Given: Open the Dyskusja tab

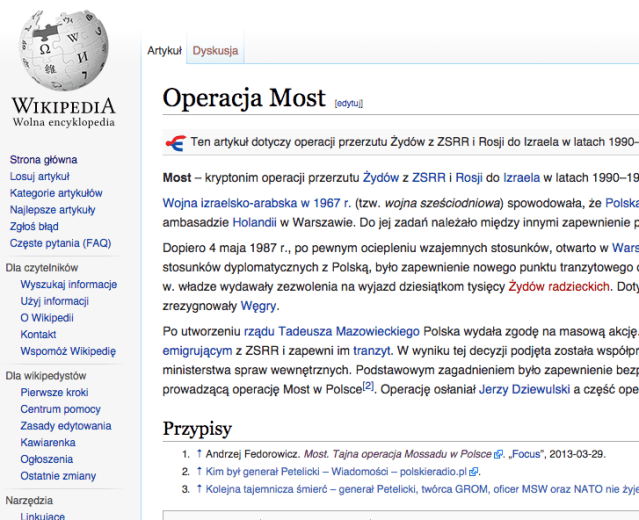Looking at the screenshot, I should tap(215, 50).
